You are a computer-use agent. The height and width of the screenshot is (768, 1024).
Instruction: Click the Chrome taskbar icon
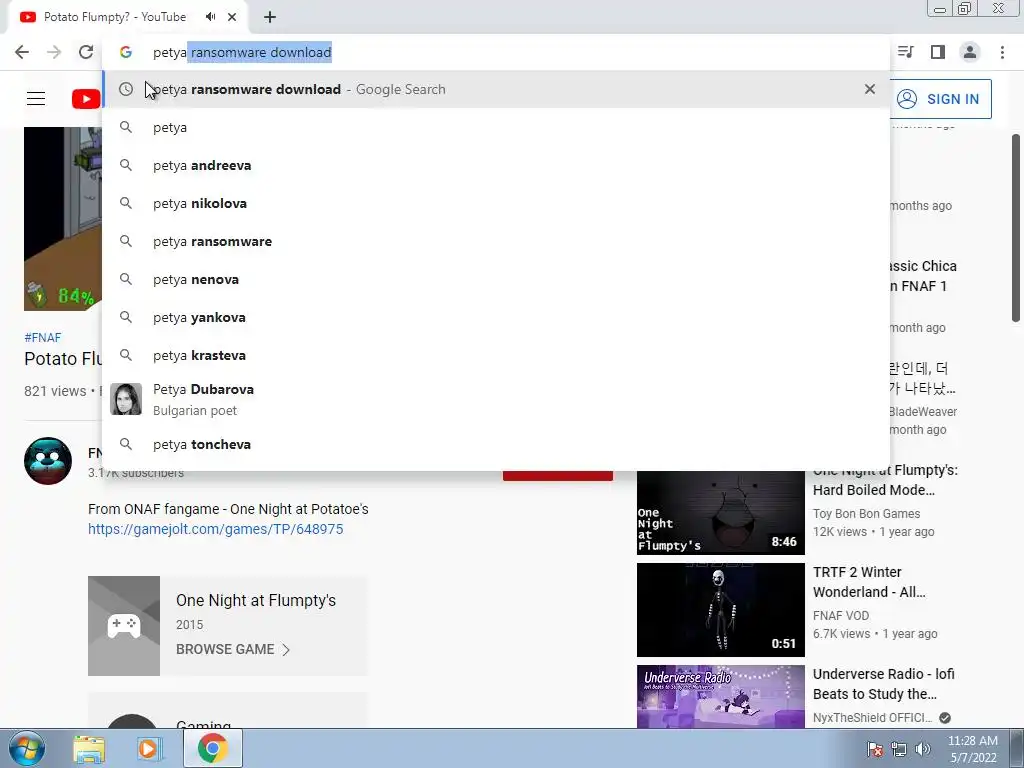(x=212, y=748)
